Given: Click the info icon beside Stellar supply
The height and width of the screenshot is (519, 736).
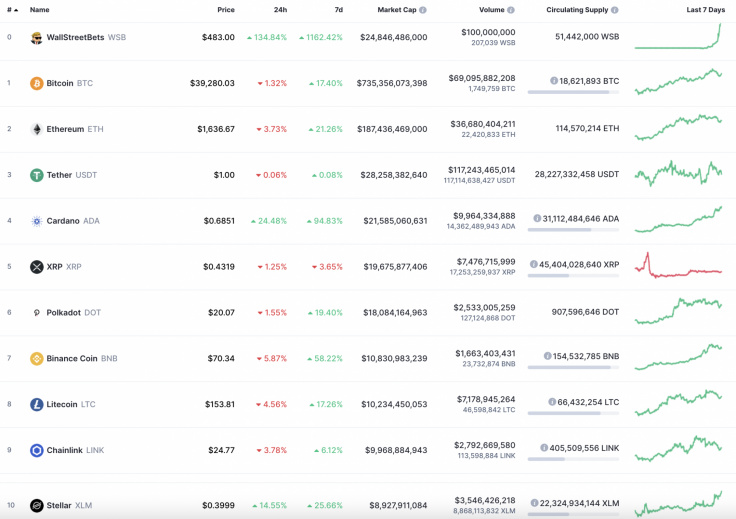Looking at the screenshot, I should (x=534, y=503).
